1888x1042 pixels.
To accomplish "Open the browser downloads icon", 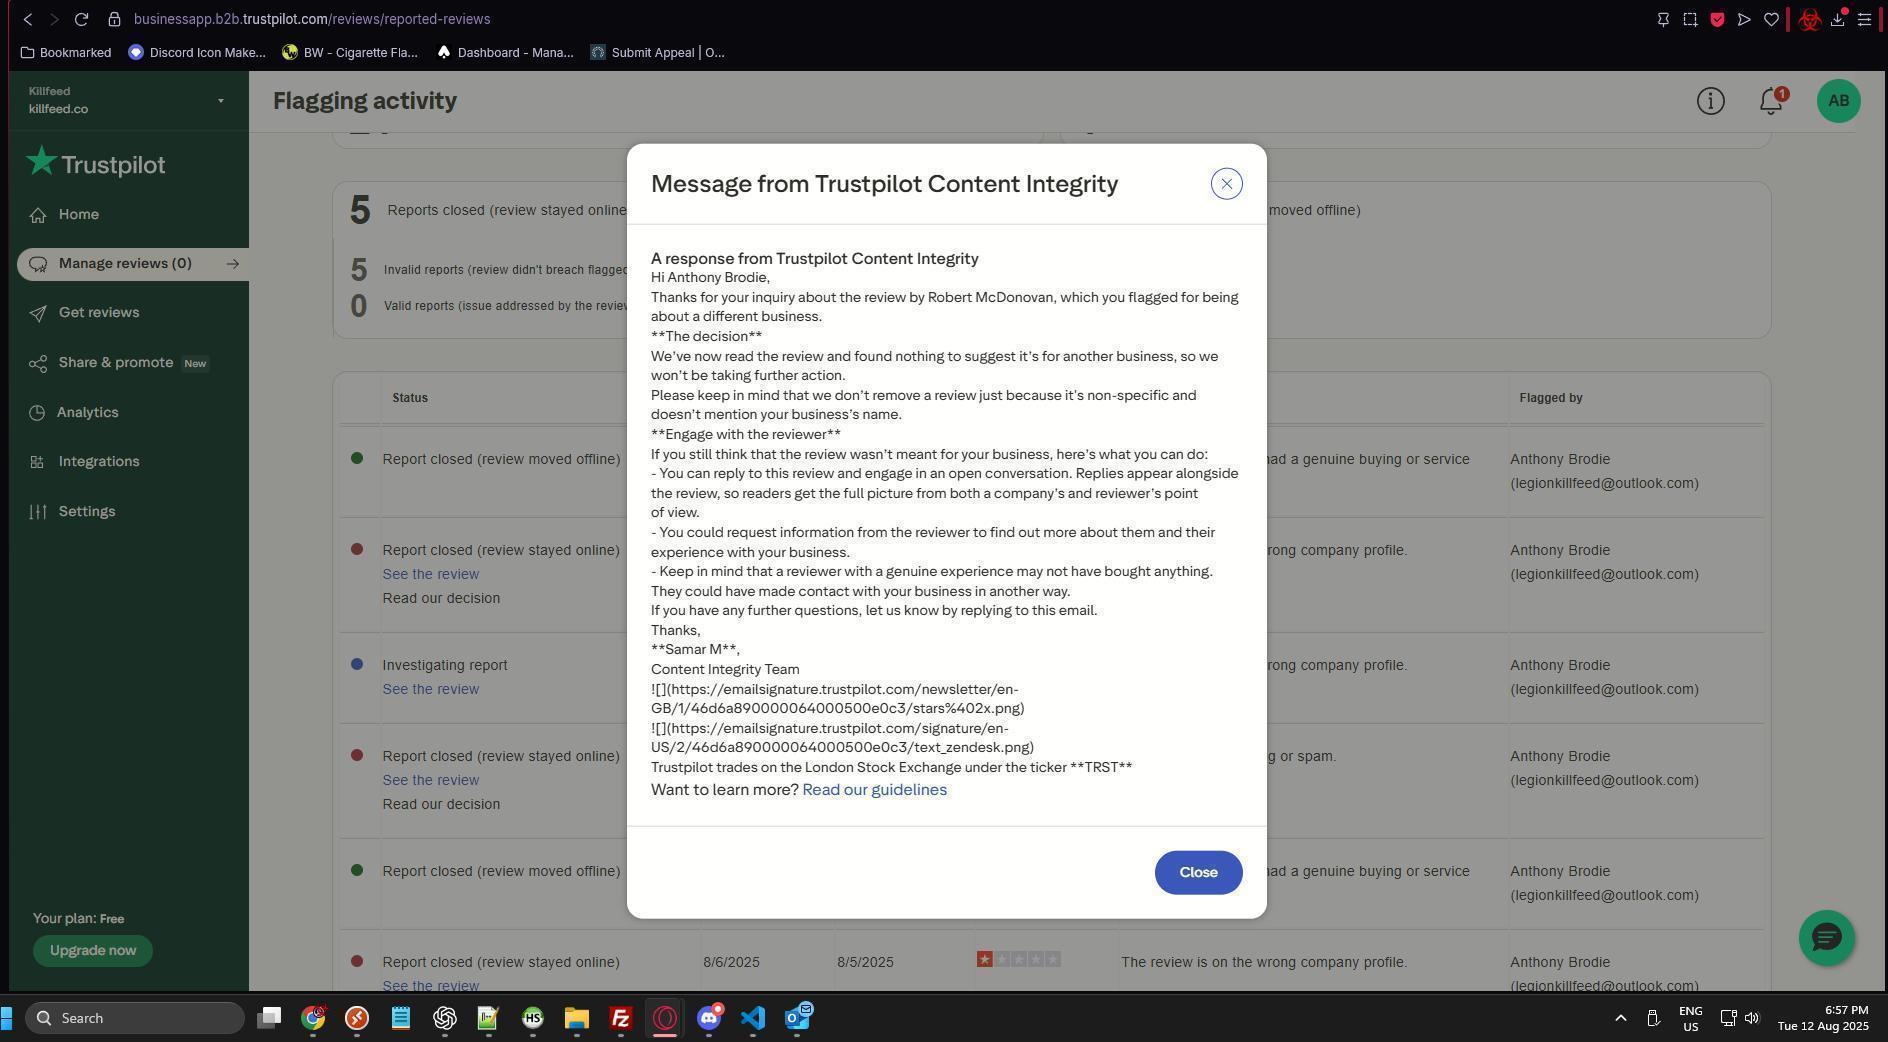I will click(x=1838, y=19).
